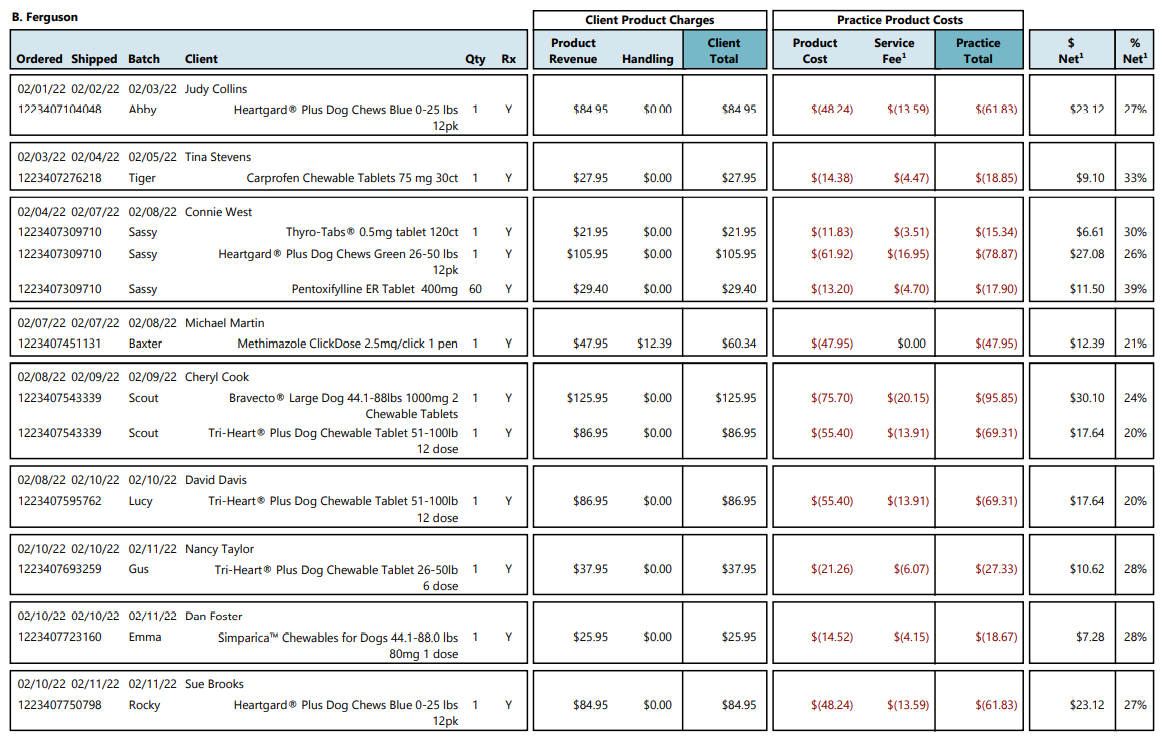The image size is (1163, 739).
Task: Click the $60.34 client total
Action: pyautogui.click(x=739, y=344)
